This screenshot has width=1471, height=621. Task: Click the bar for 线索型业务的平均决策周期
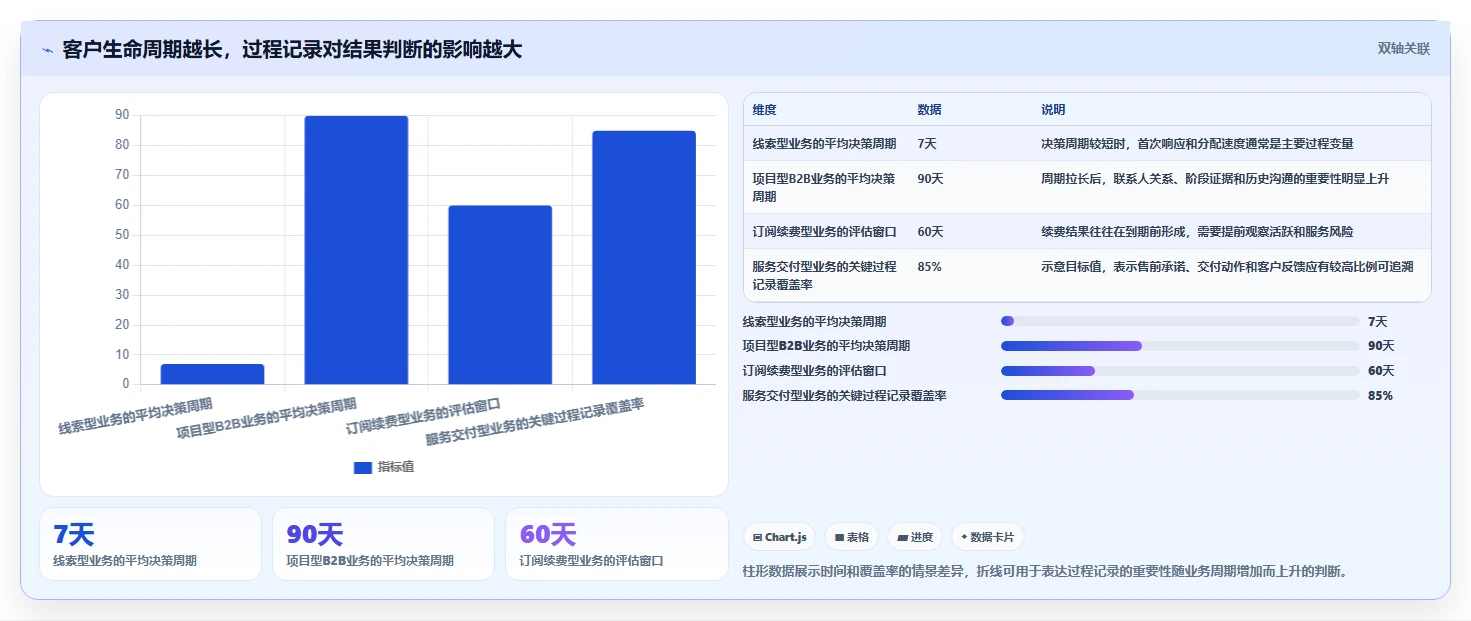pos(213,374)
